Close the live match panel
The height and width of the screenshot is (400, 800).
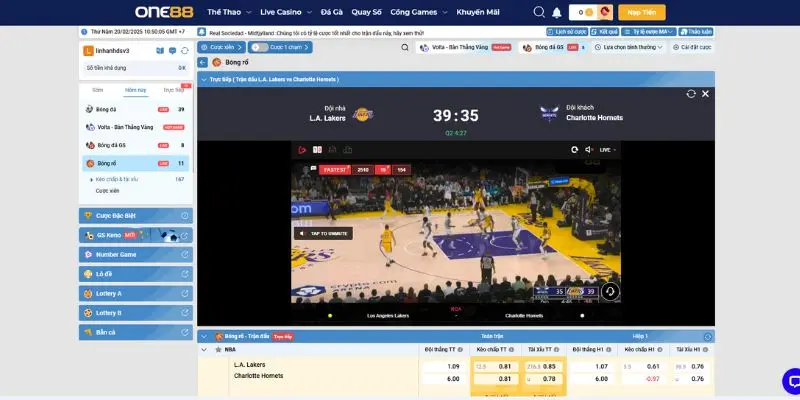coord(705,94)
